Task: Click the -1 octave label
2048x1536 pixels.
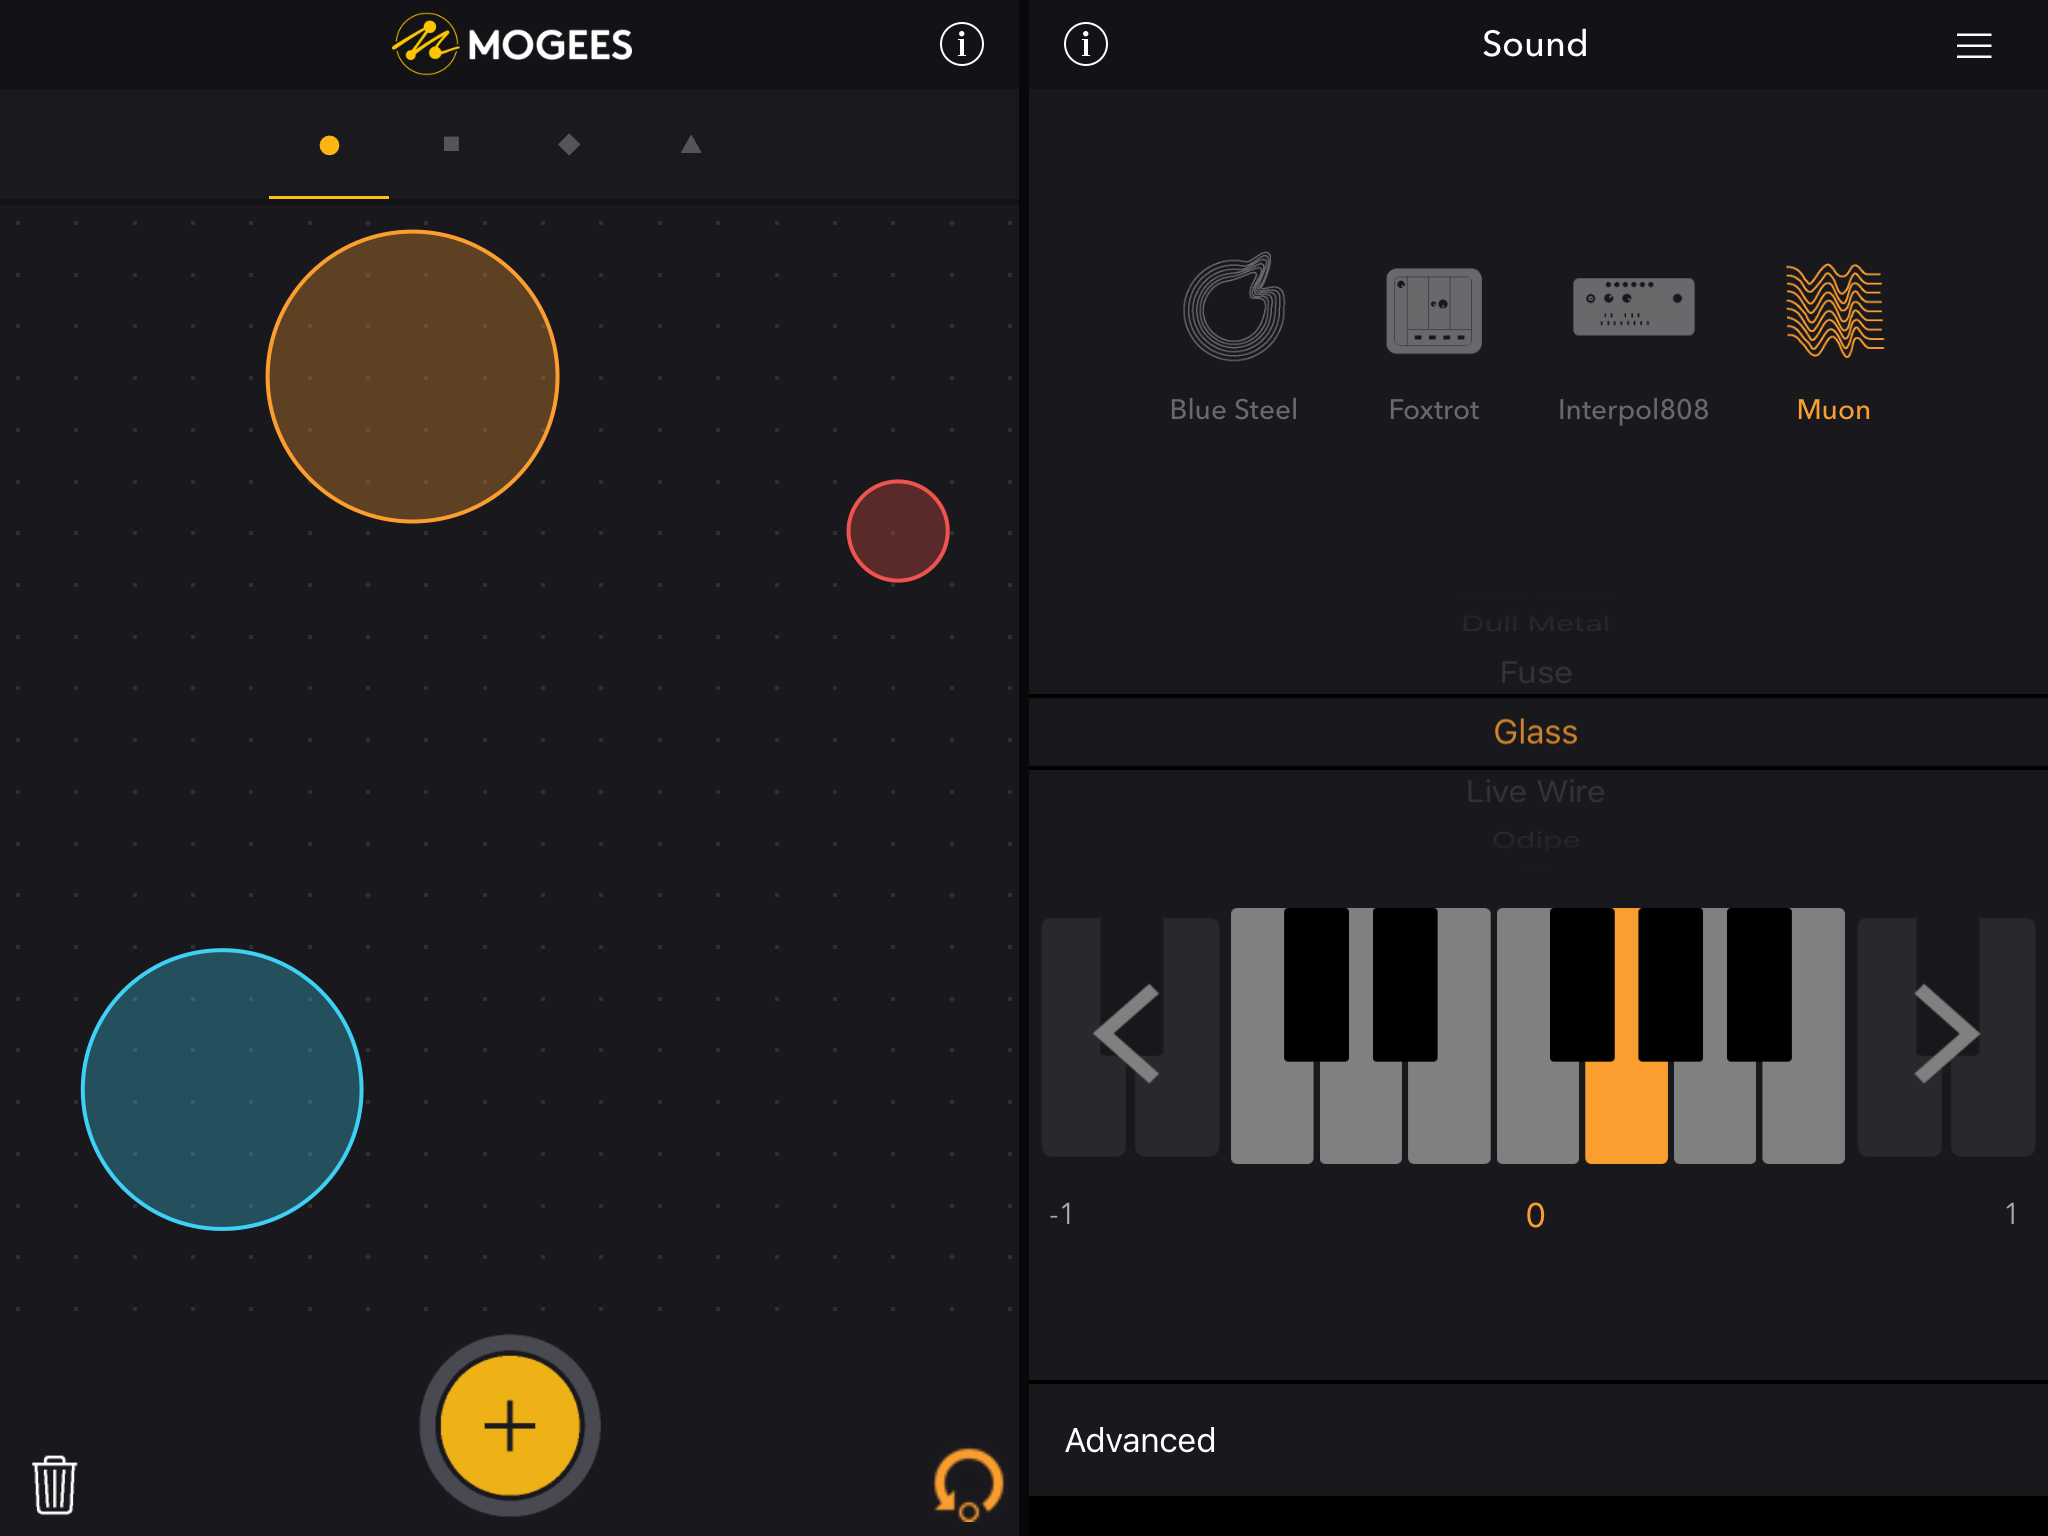Action: pyautogui.click(x=1061, y=1214)
